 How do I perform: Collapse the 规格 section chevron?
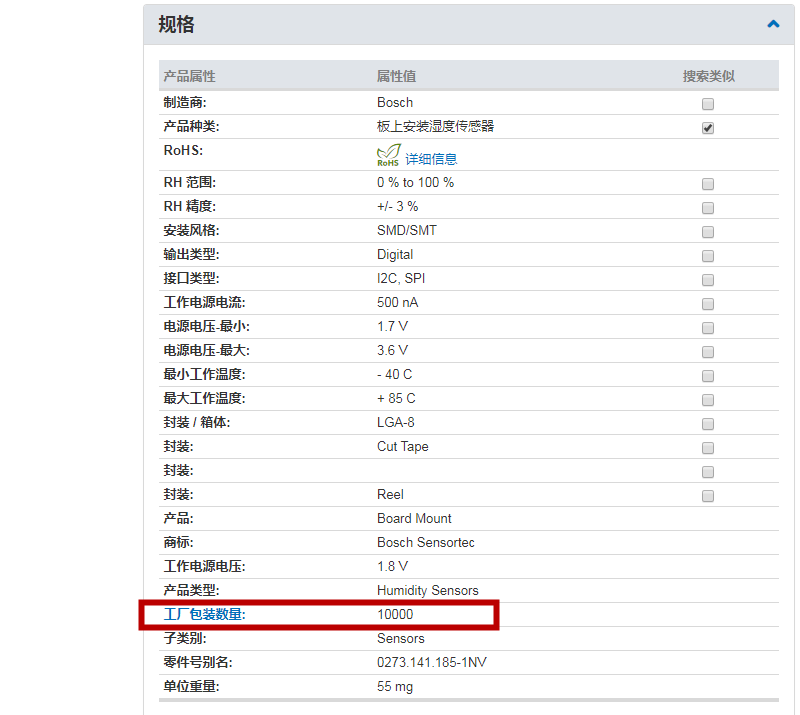click(773, 24)
